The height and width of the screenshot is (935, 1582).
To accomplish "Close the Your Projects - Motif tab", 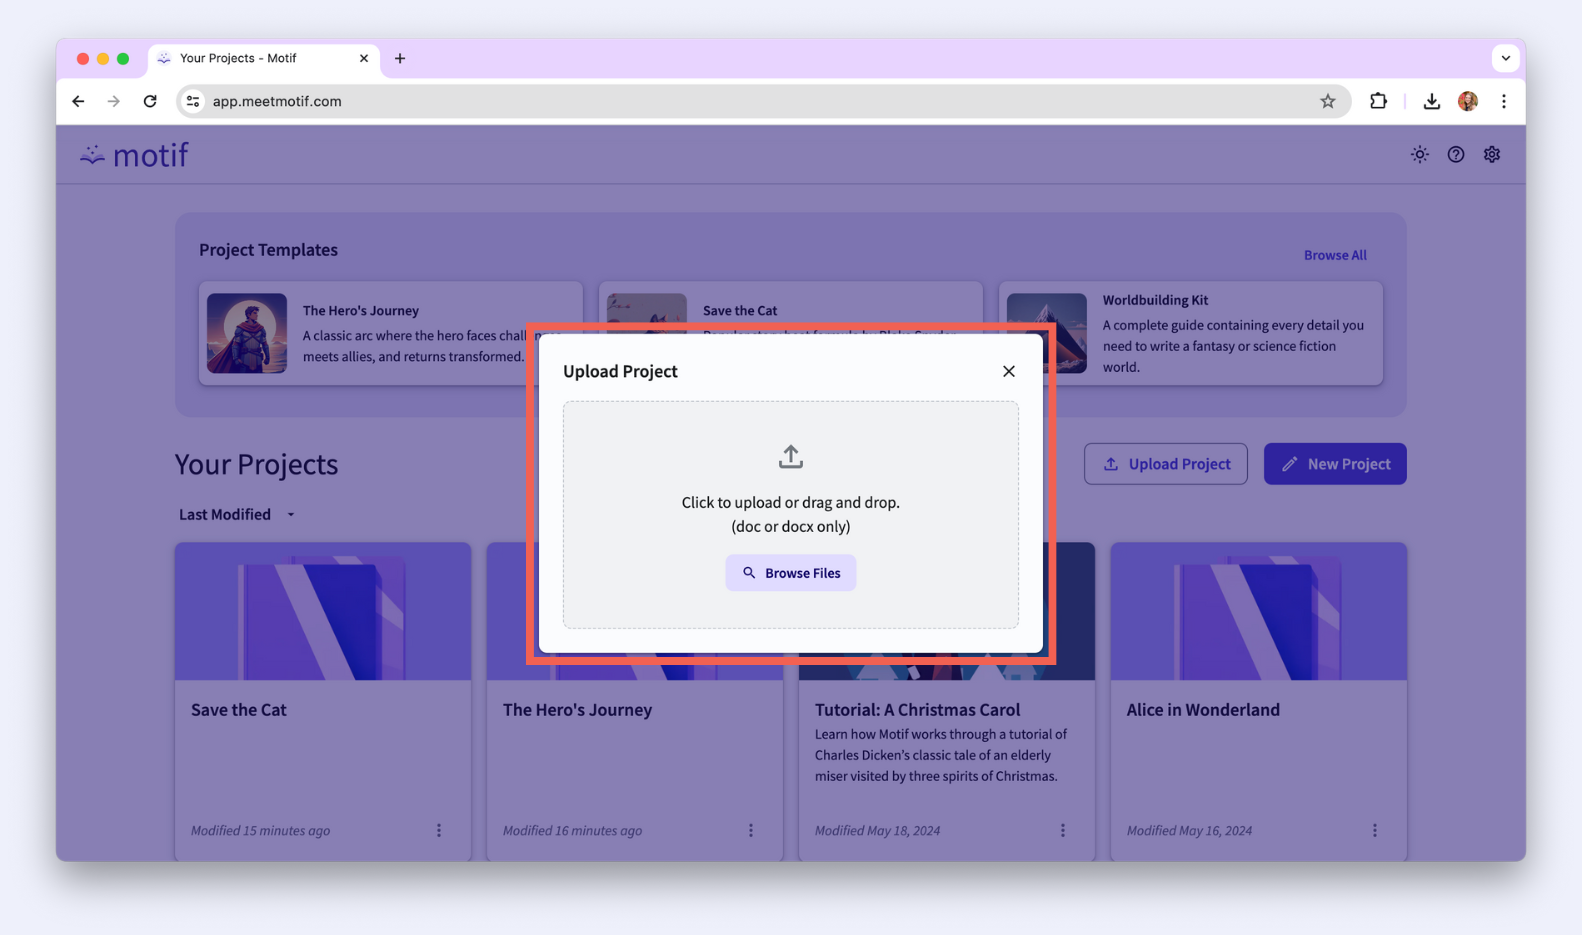I will tap(363, 58).
